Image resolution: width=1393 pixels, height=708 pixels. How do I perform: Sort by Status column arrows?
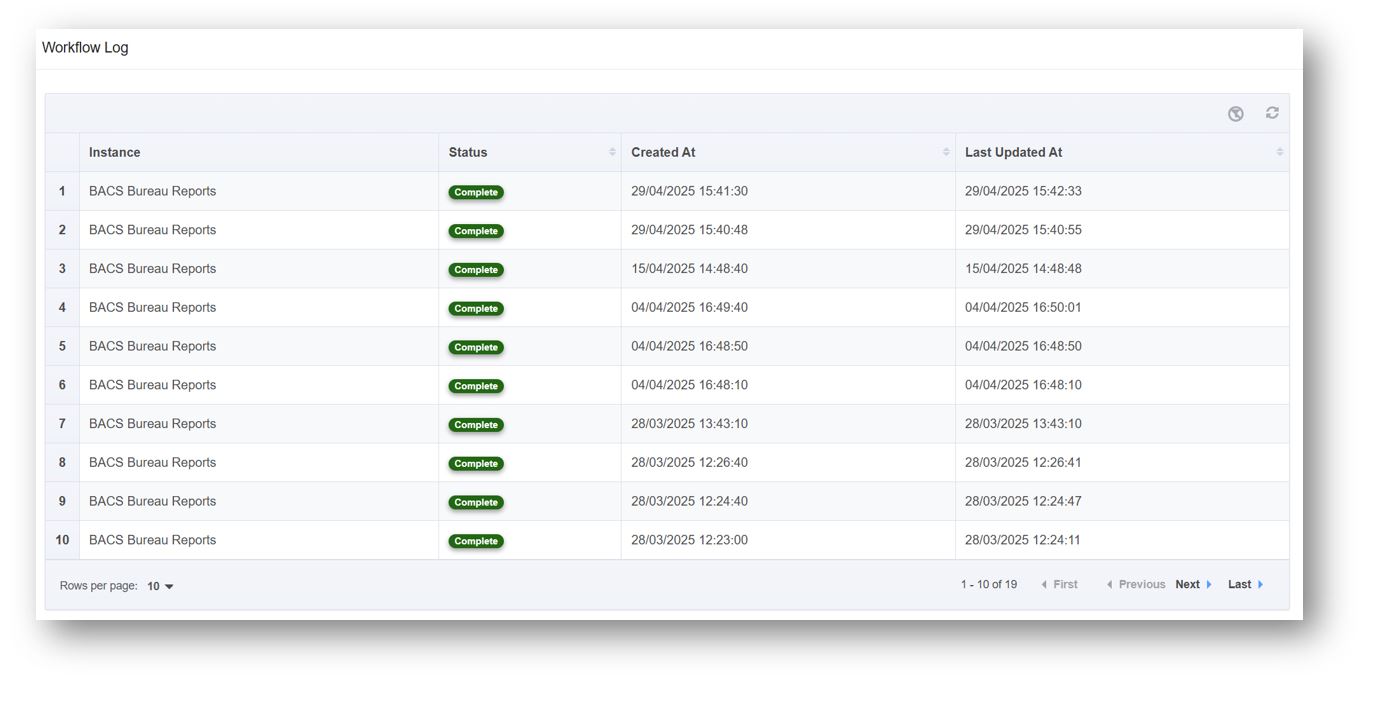pyautogui.click(x=612, y=152)
